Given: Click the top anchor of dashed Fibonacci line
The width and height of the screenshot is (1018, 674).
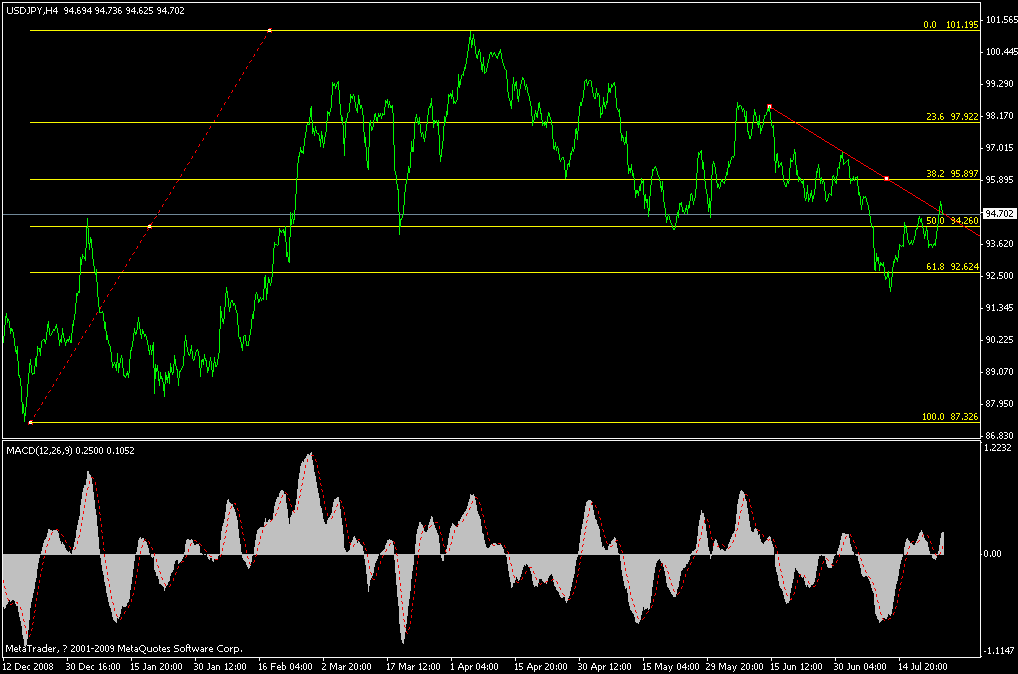Looking at the screenshot, I should [x=269, y=31].
